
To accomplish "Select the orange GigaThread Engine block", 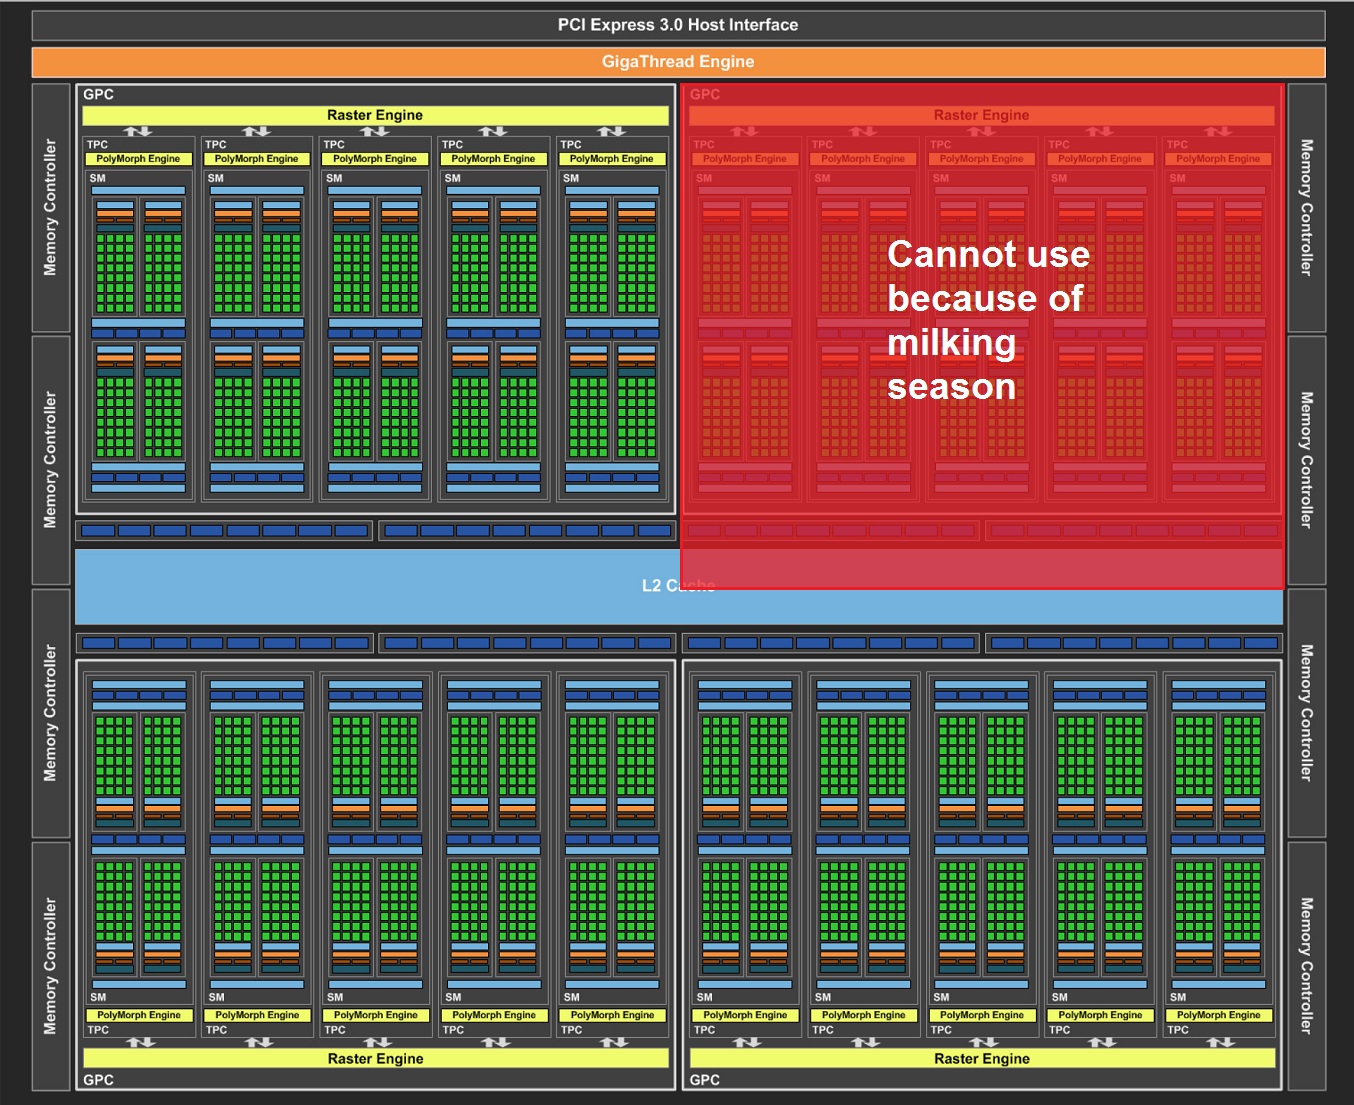I will [x=678, y=62].
